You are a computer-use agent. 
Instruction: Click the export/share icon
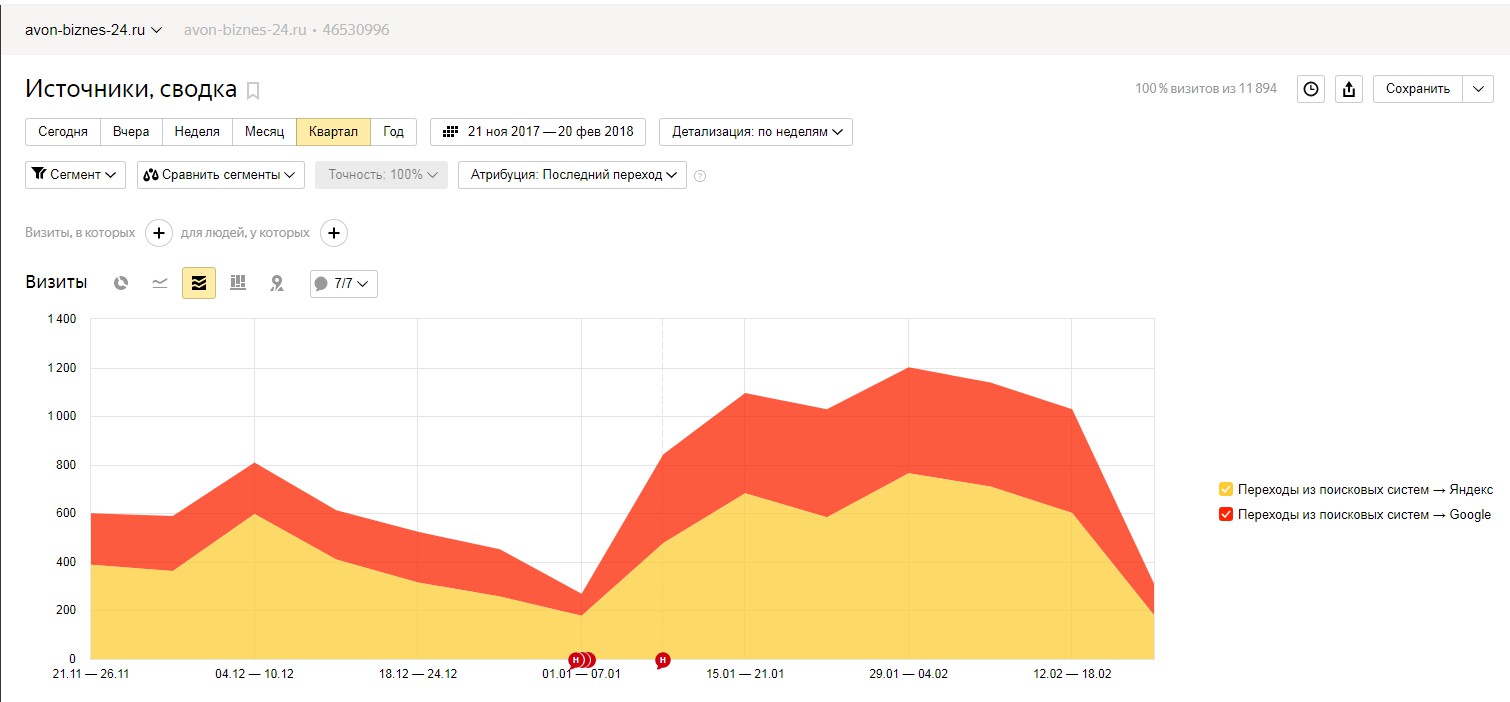click(x=1349, y=89)
